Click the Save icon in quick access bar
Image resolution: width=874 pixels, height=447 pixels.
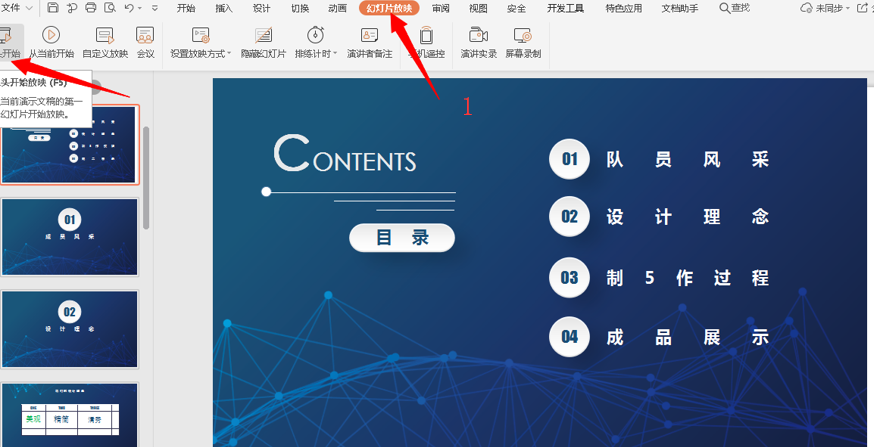click(x=52, y=8)
